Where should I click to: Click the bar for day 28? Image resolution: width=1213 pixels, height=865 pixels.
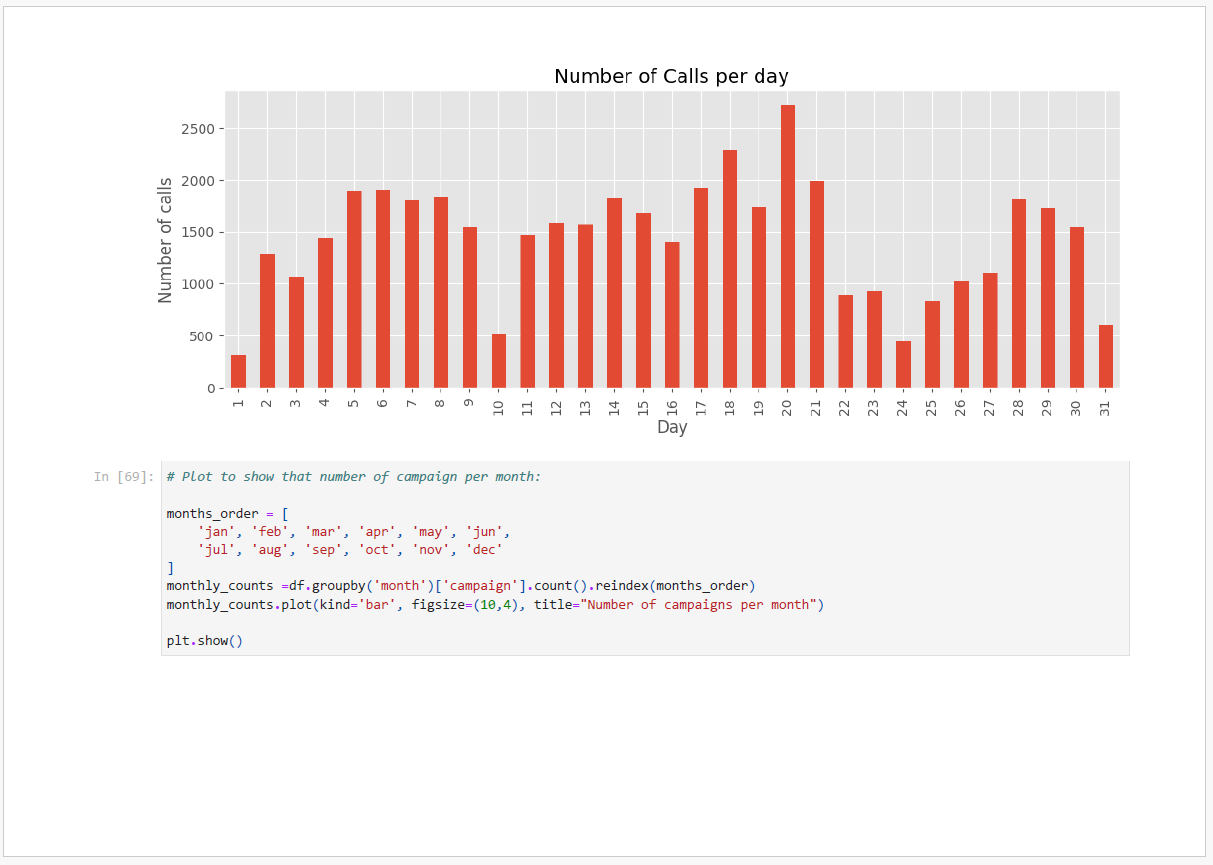tap(1018, 293)
